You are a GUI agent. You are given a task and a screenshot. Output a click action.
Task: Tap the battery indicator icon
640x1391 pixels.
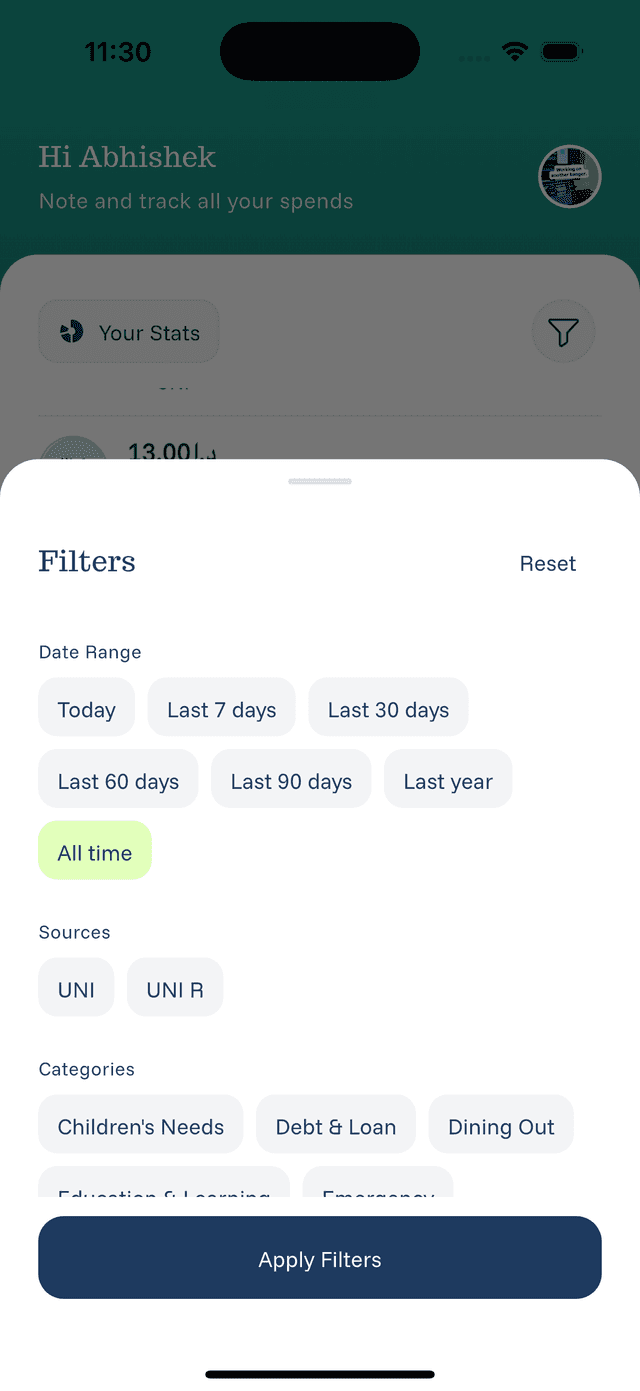point(561,51)
